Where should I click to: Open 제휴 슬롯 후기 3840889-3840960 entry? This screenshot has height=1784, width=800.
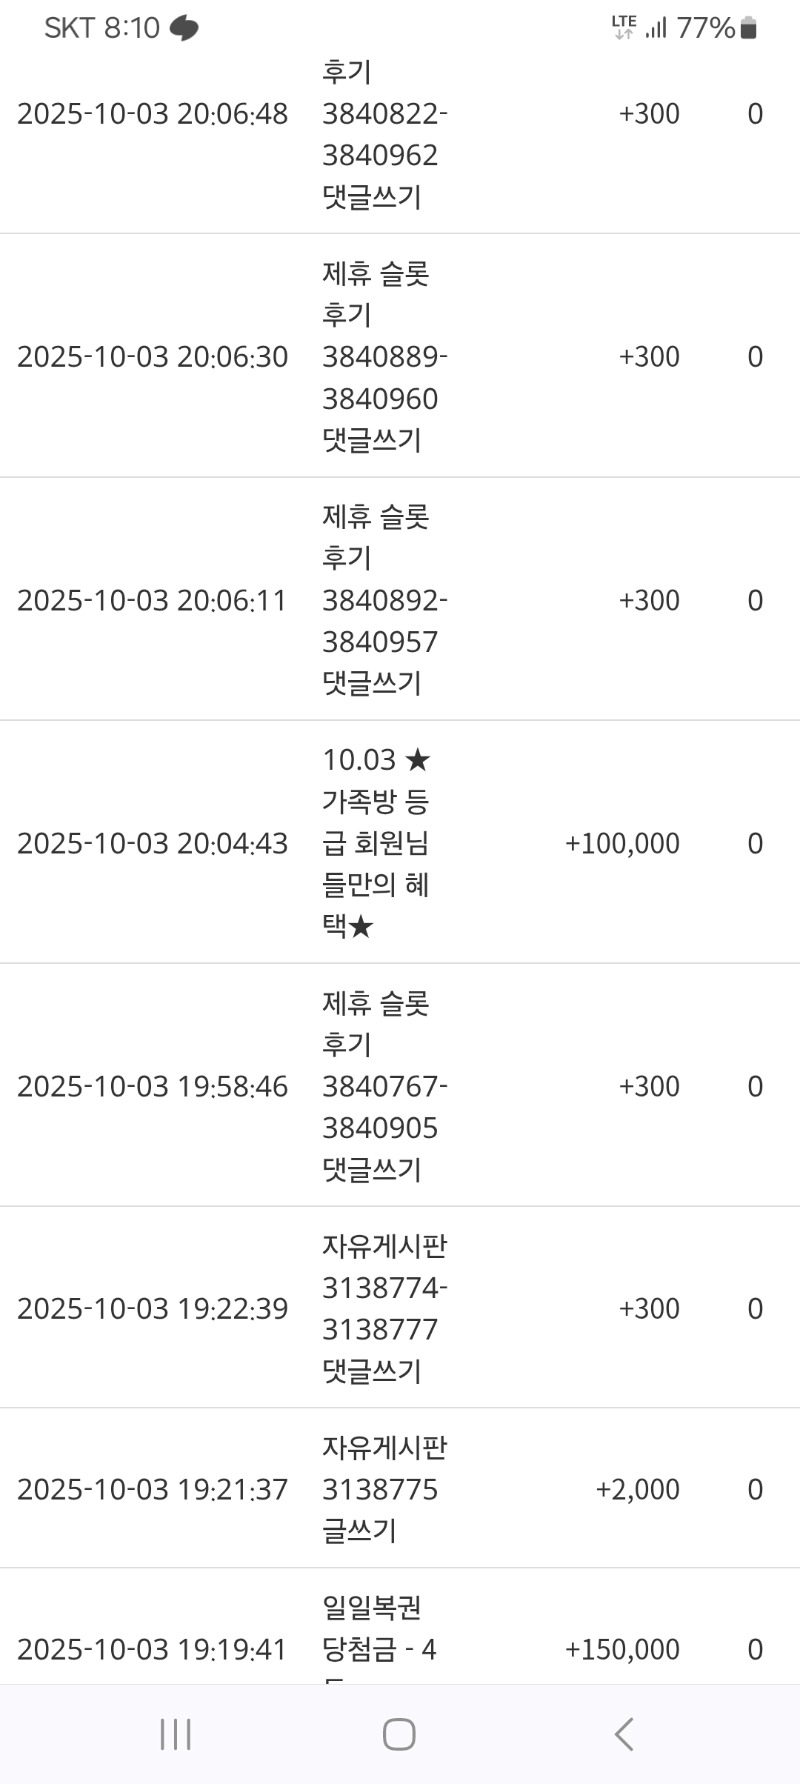(x=384, y=357)
